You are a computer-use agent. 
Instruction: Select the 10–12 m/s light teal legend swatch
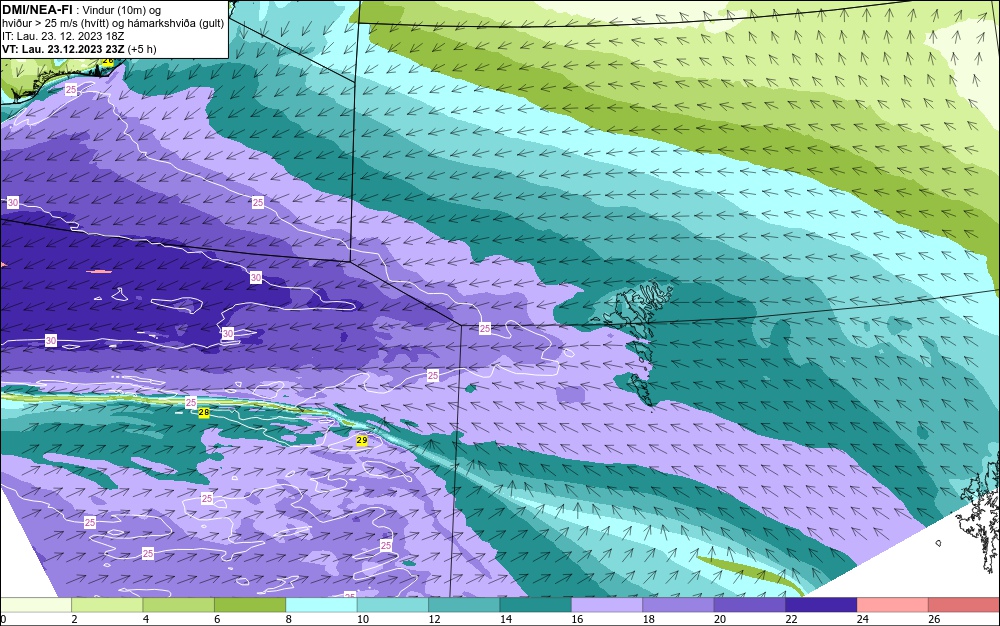393,604
